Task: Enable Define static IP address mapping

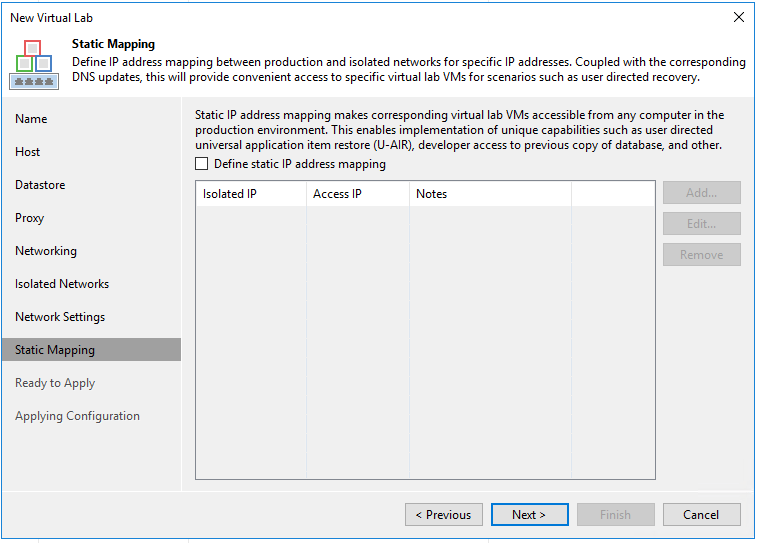Action: coord(202,164)
